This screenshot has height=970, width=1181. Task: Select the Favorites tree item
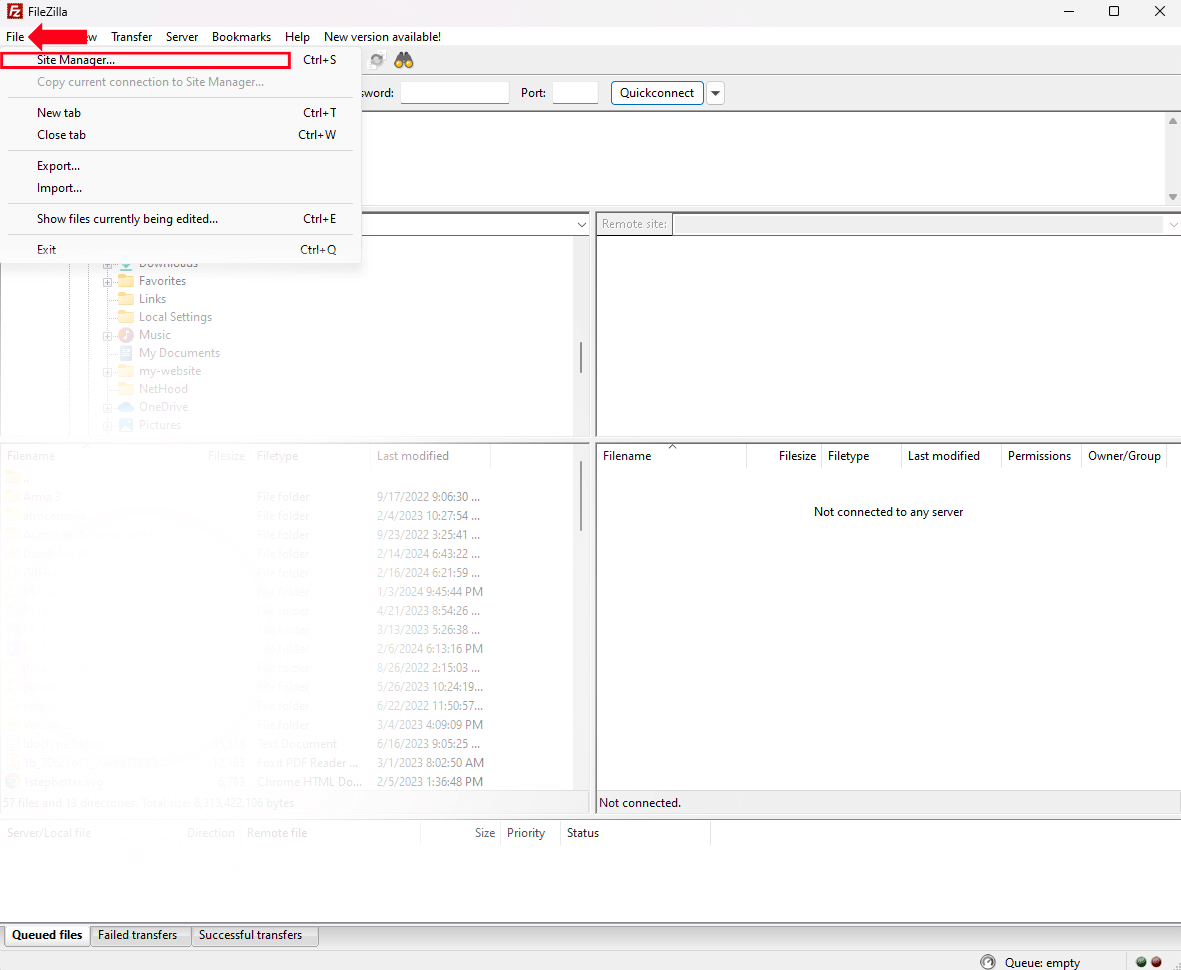162,281
